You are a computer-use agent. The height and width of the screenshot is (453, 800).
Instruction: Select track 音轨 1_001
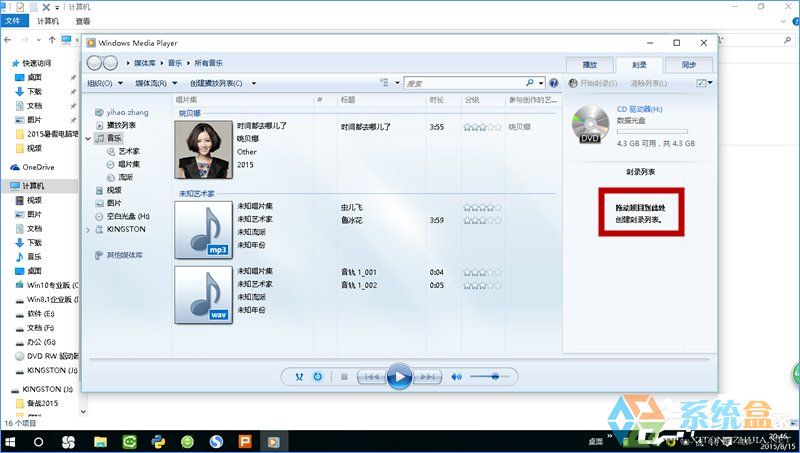[359, 272]
